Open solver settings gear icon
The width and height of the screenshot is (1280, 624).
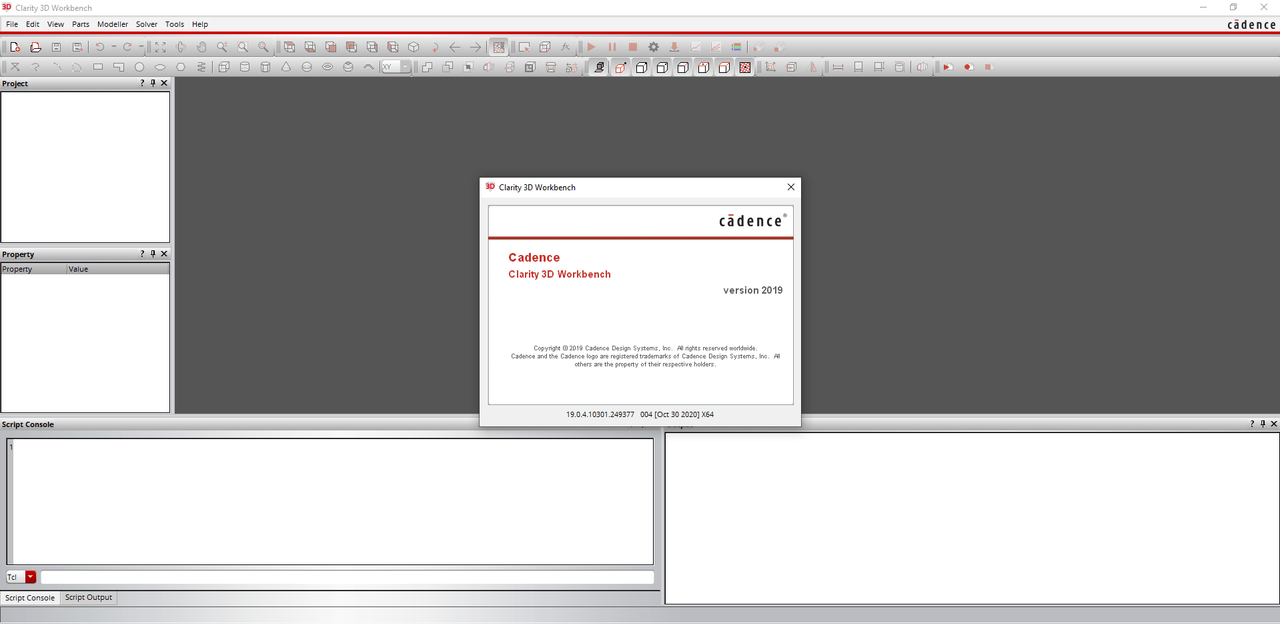(654, 47)
